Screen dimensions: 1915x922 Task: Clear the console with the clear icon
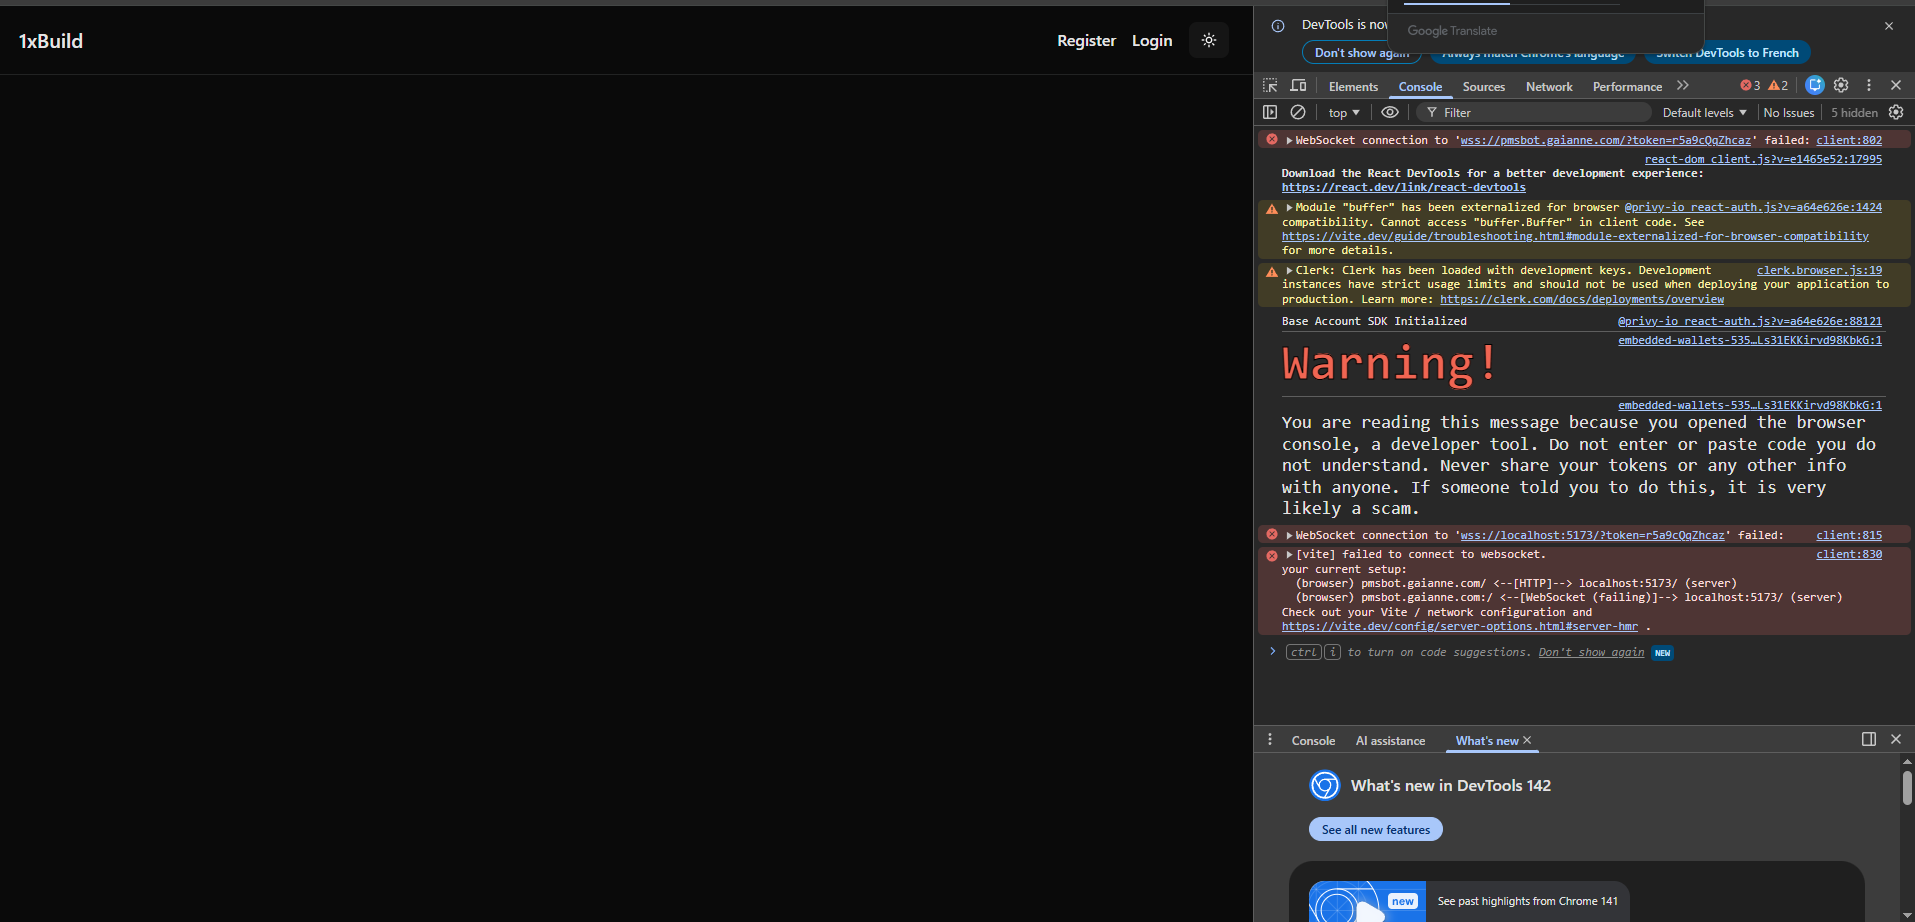[x=1298, y=113]
